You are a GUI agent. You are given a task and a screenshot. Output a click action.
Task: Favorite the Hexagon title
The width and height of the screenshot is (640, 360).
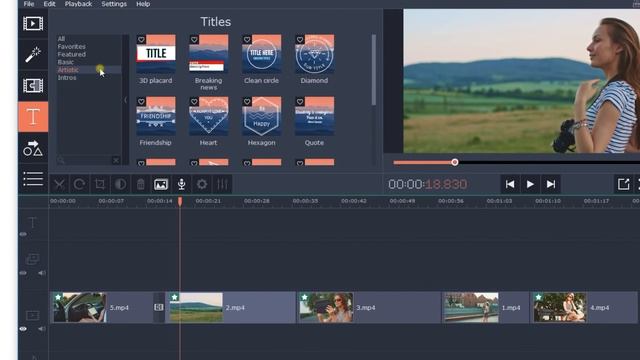[247, 102]
